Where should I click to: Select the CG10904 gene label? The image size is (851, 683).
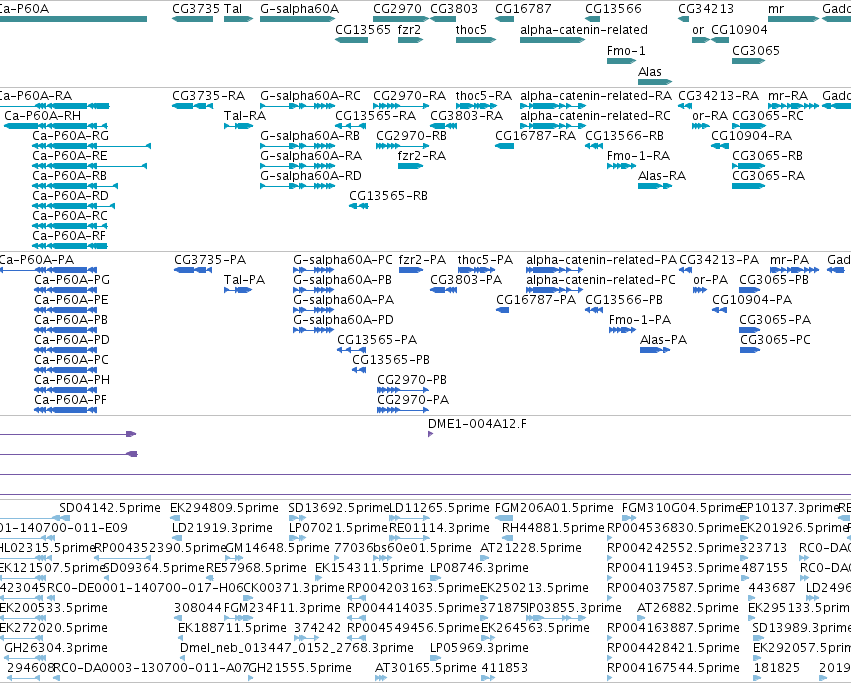click(x=739, y=29)
